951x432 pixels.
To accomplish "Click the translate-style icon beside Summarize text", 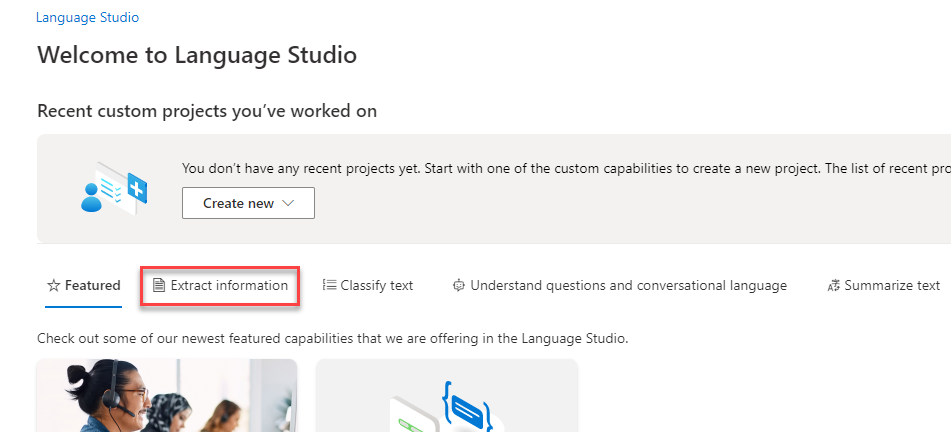I will coord(833,286).
